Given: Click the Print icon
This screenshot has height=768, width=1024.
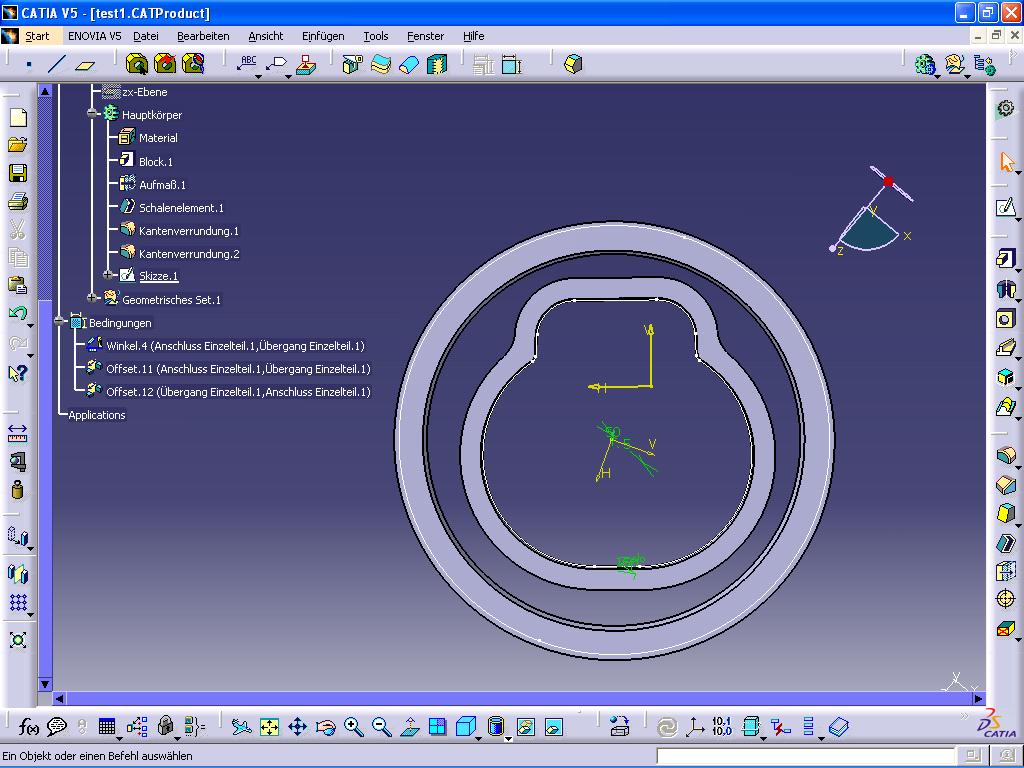Looking at the screenshot, I should point(18,201).
